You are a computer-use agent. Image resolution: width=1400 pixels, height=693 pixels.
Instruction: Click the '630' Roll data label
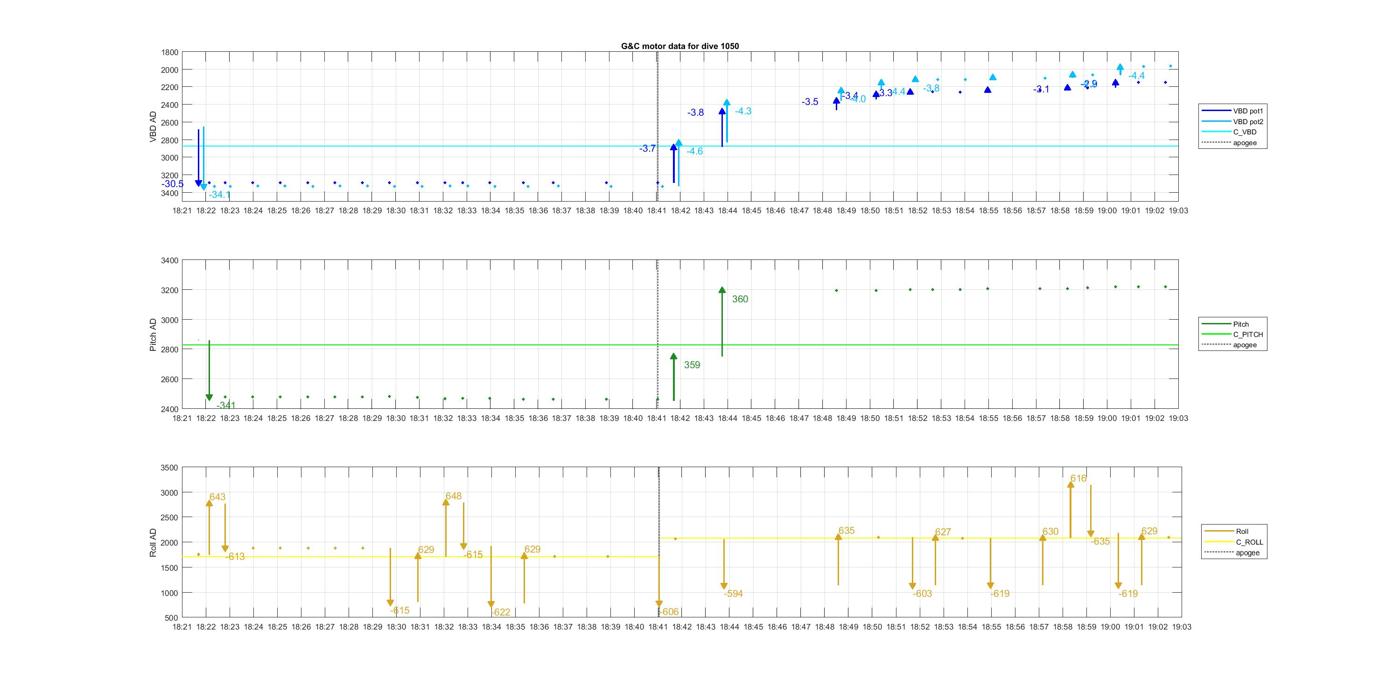coord(1050,532)
